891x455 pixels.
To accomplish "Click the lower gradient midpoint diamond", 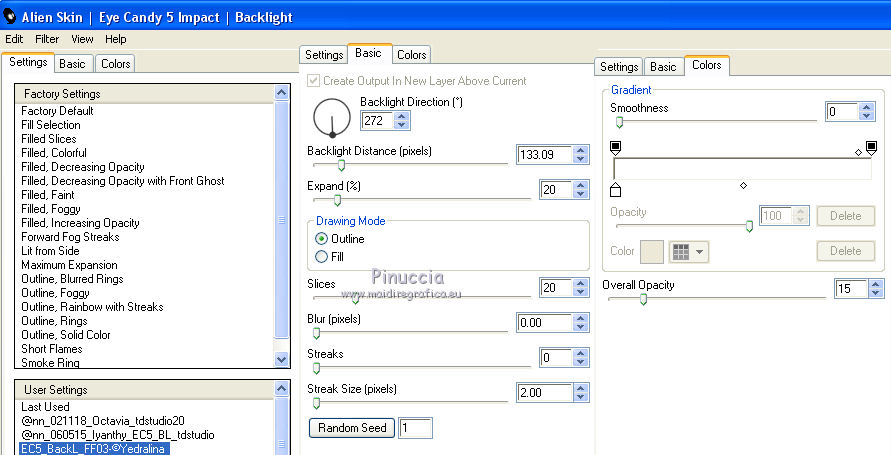I will pos(743,186).
